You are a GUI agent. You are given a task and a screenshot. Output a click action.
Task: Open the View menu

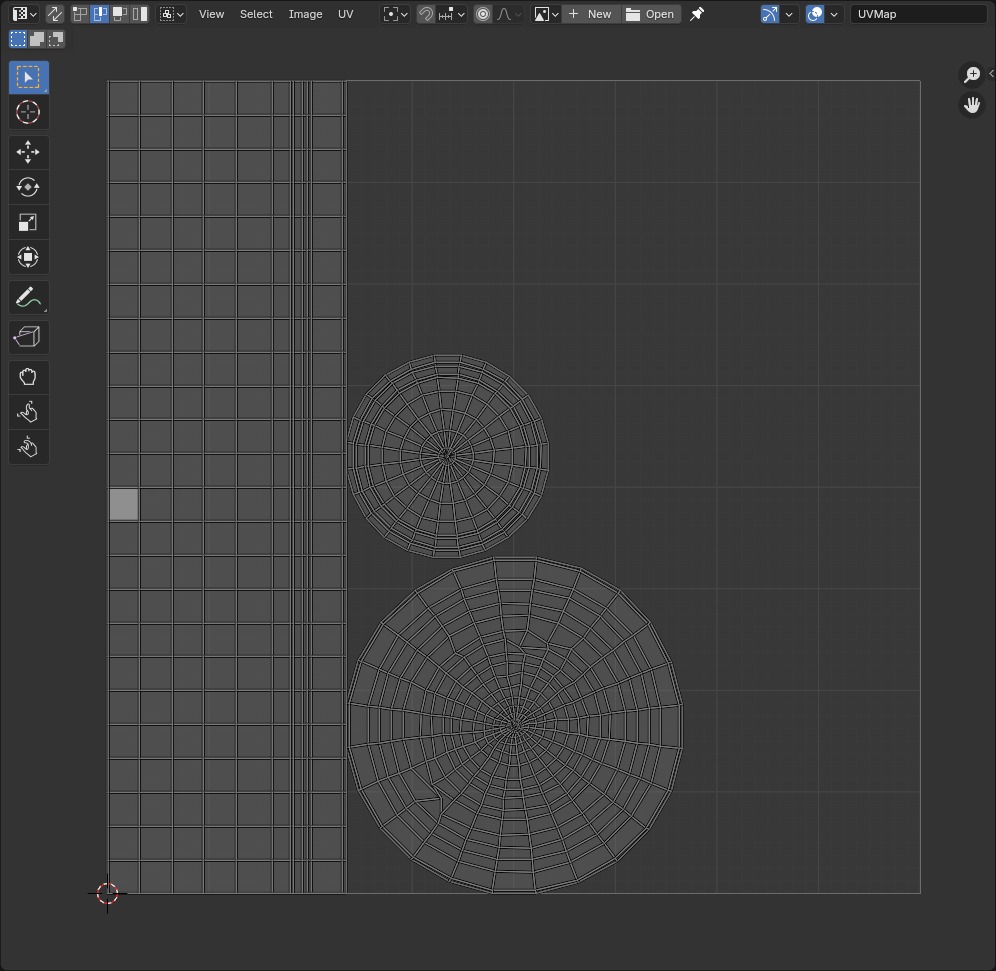[x=212, y=14]
